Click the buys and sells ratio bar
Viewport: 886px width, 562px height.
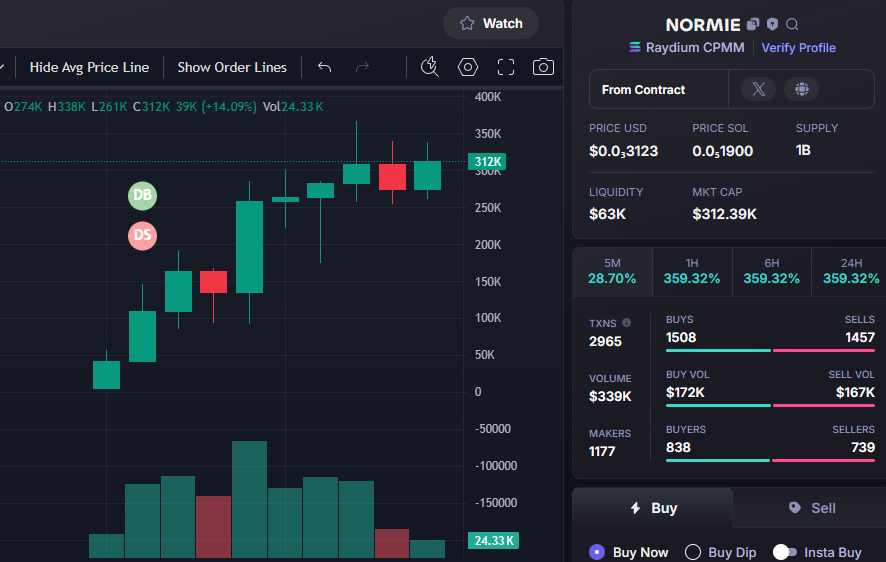770,350
